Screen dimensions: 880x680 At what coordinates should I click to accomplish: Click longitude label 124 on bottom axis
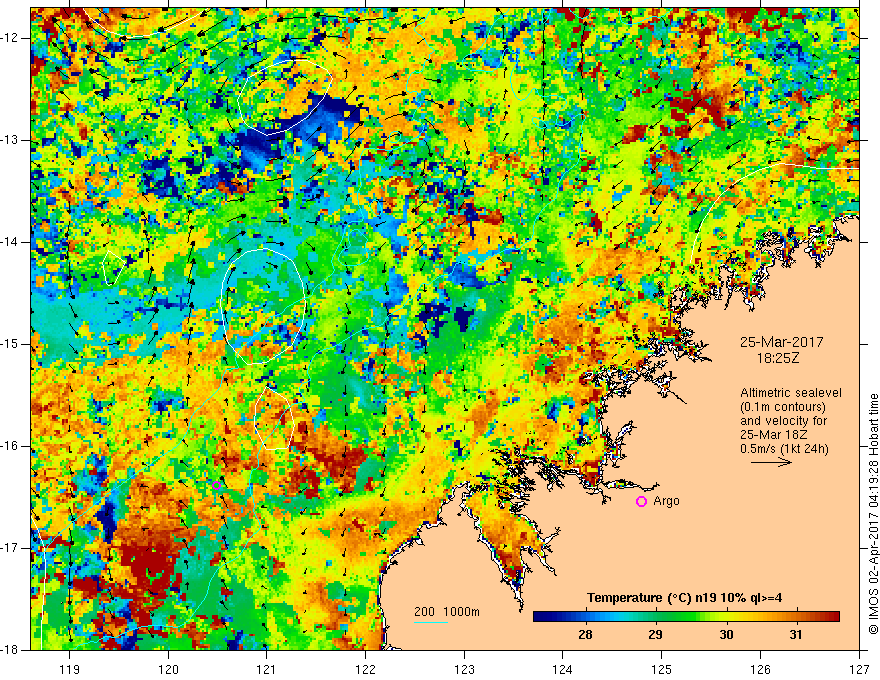click(x=562, y=669)
